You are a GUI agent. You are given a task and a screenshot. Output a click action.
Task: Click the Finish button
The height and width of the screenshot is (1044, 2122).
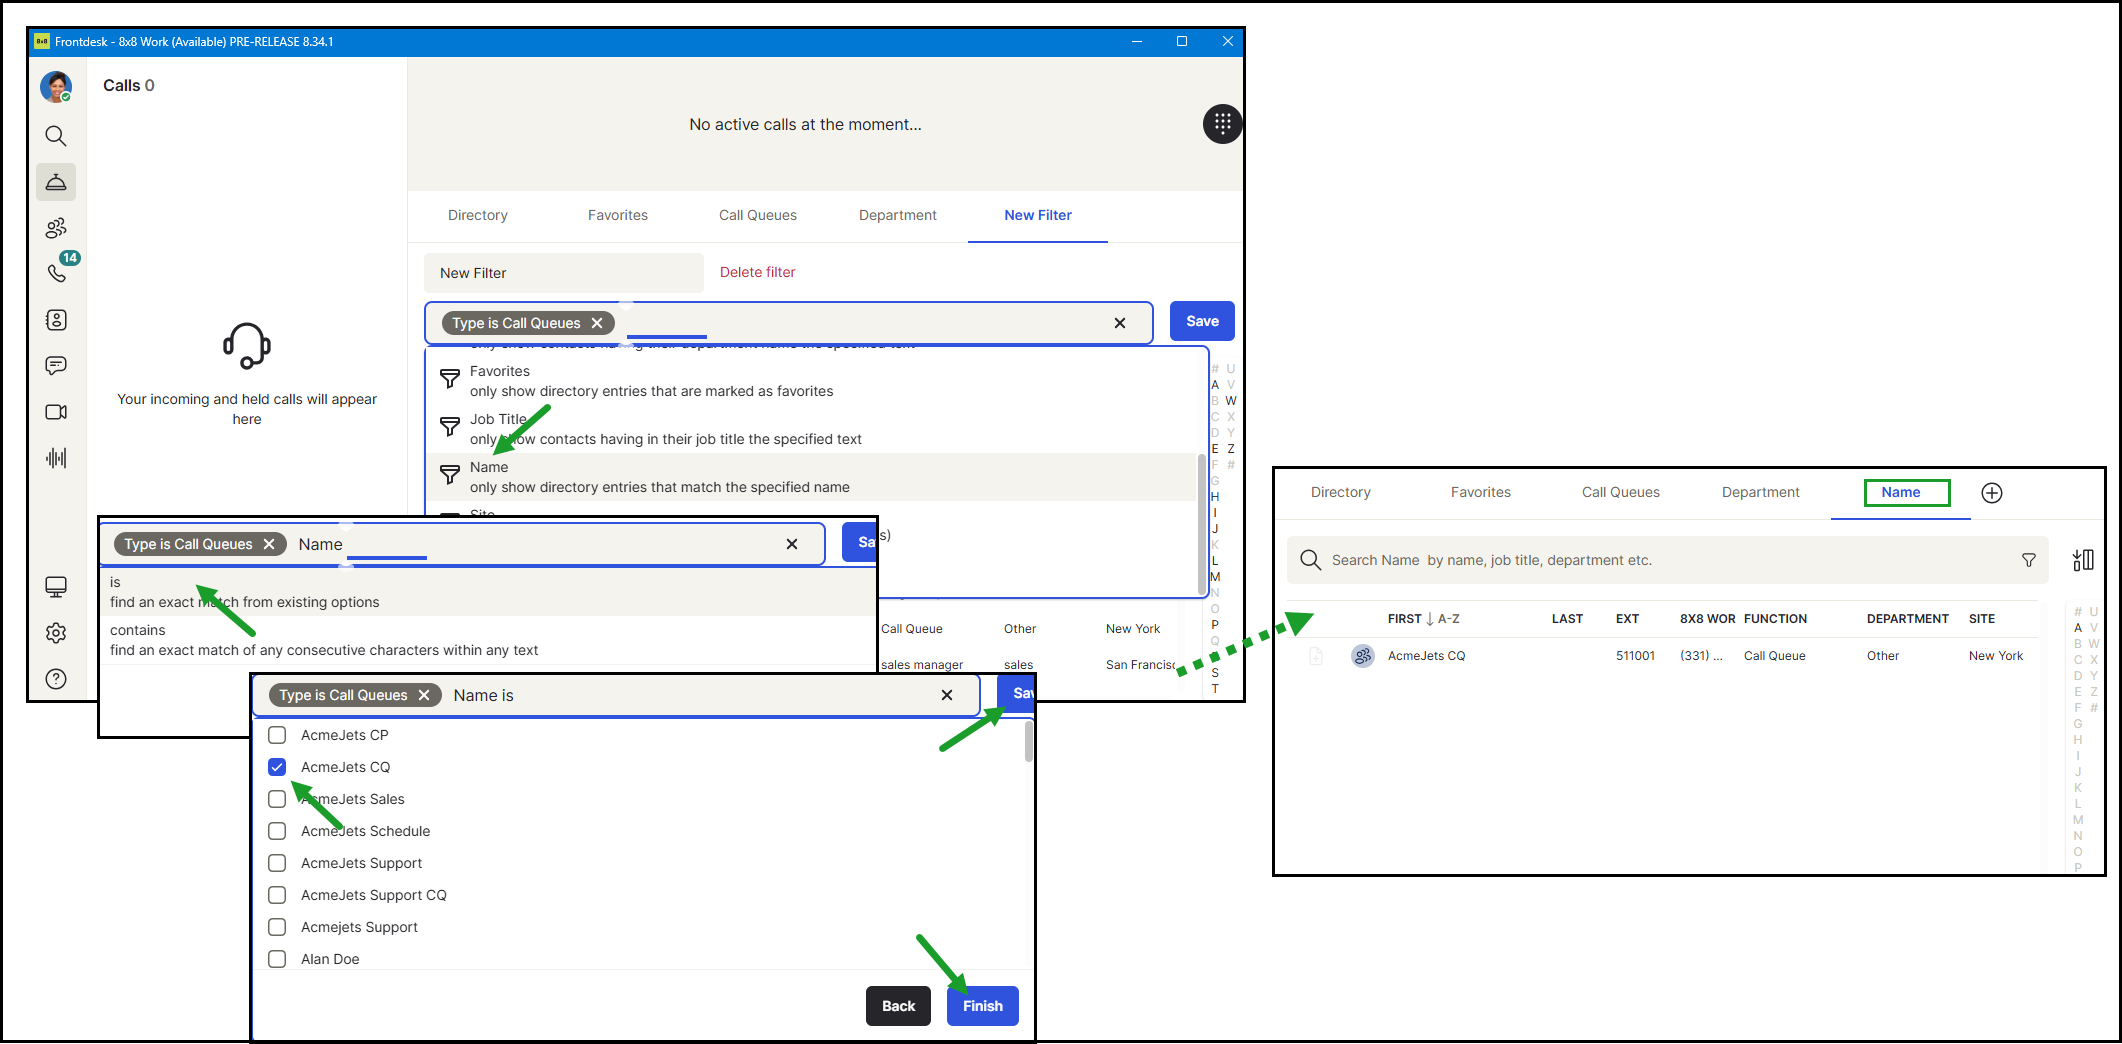pos(983,1006)
